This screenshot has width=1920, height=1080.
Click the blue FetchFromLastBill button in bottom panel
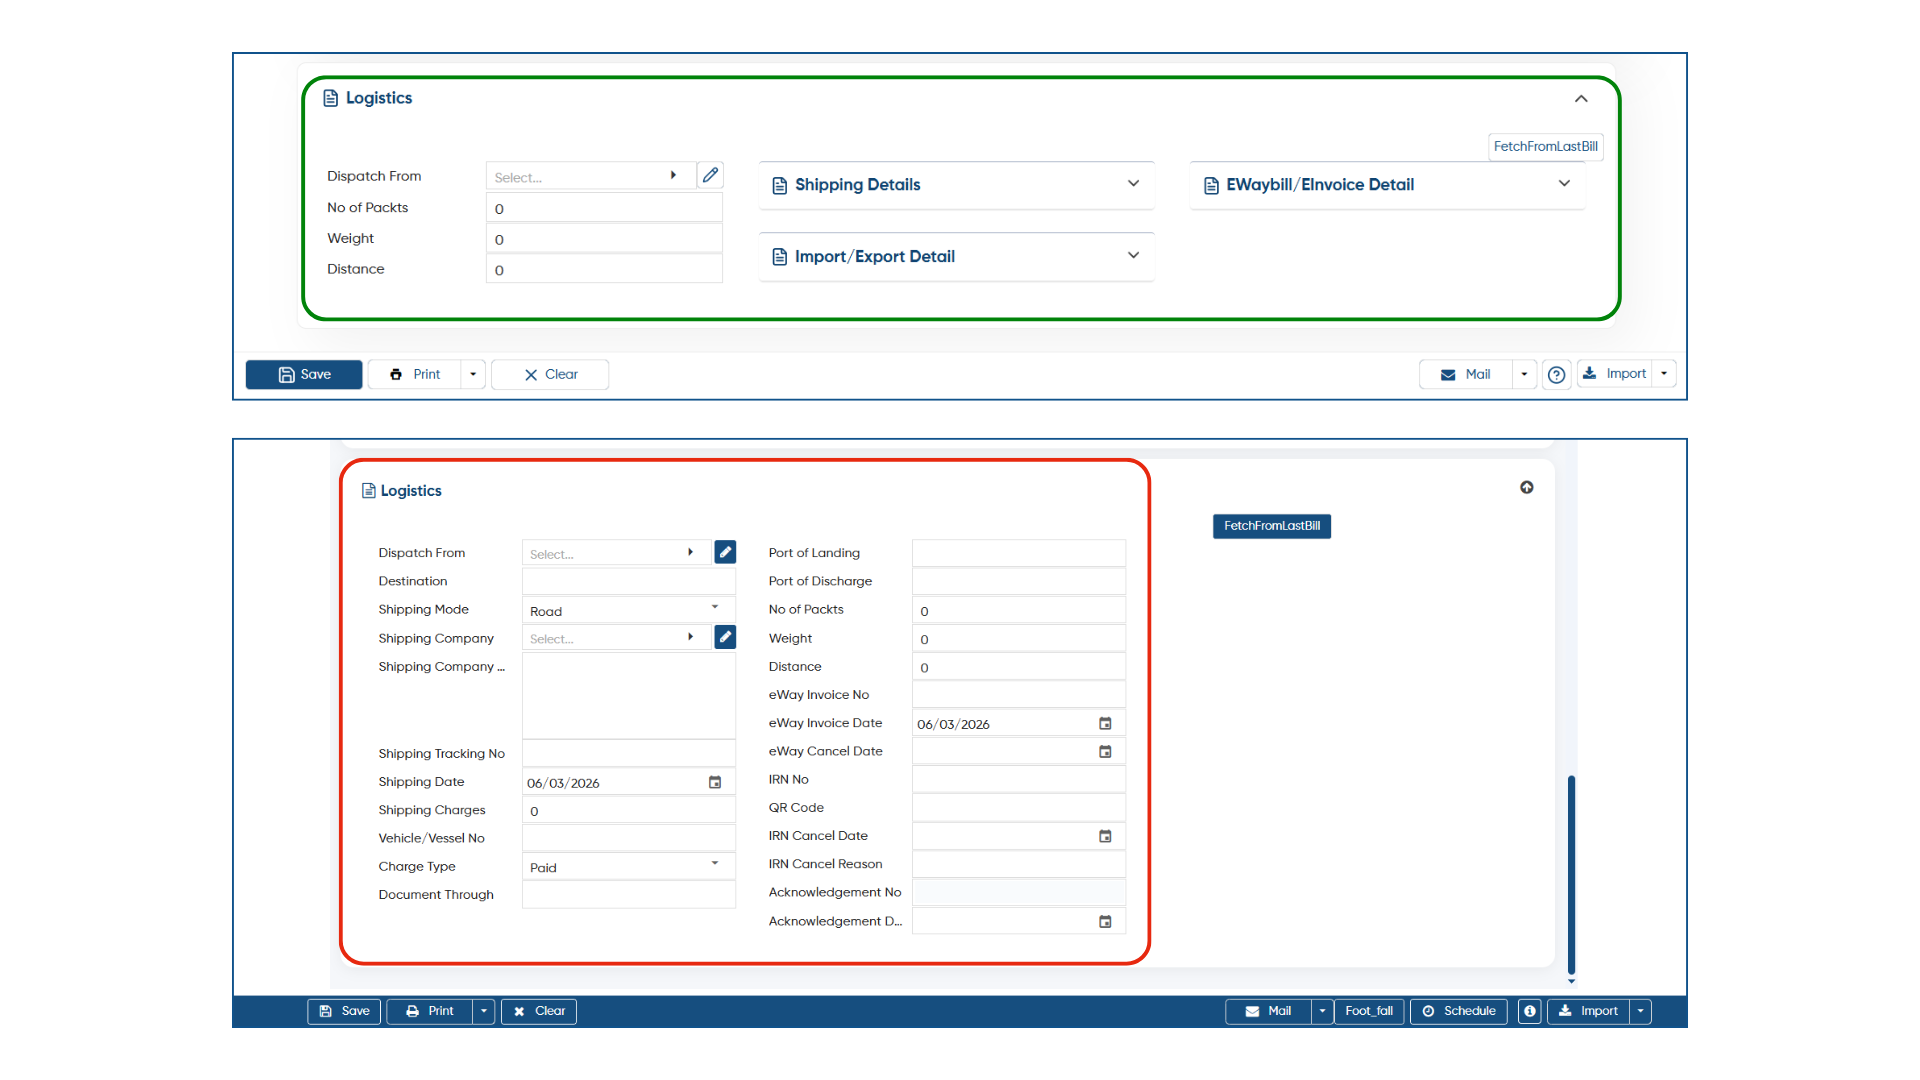1272,526
